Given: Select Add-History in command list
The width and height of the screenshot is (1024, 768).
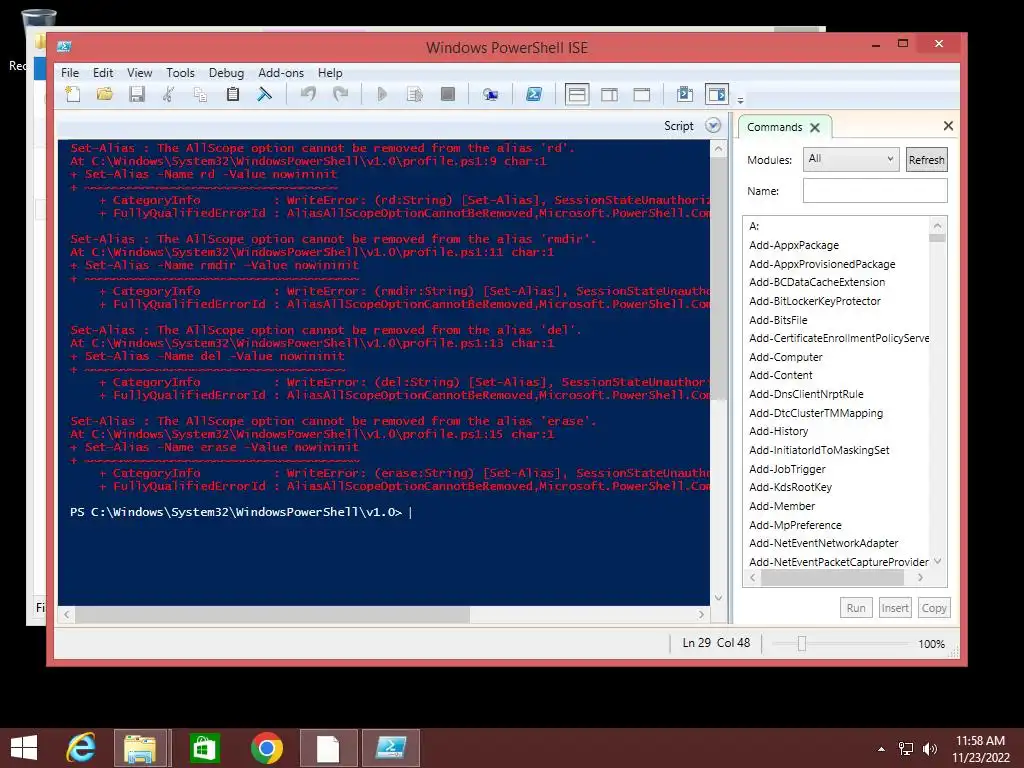Looking at the screenshot, I should click(x=778, y=432).
